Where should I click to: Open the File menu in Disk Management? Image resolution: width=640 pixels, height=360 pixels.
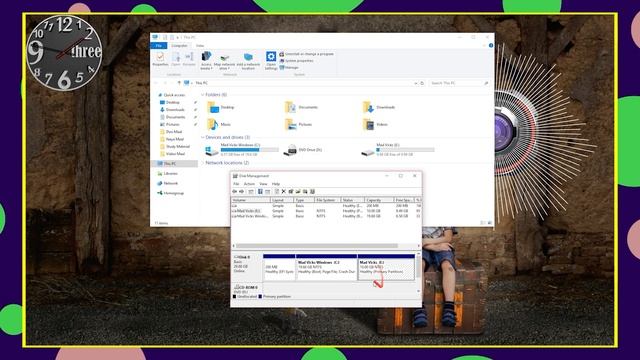(236, 184)
